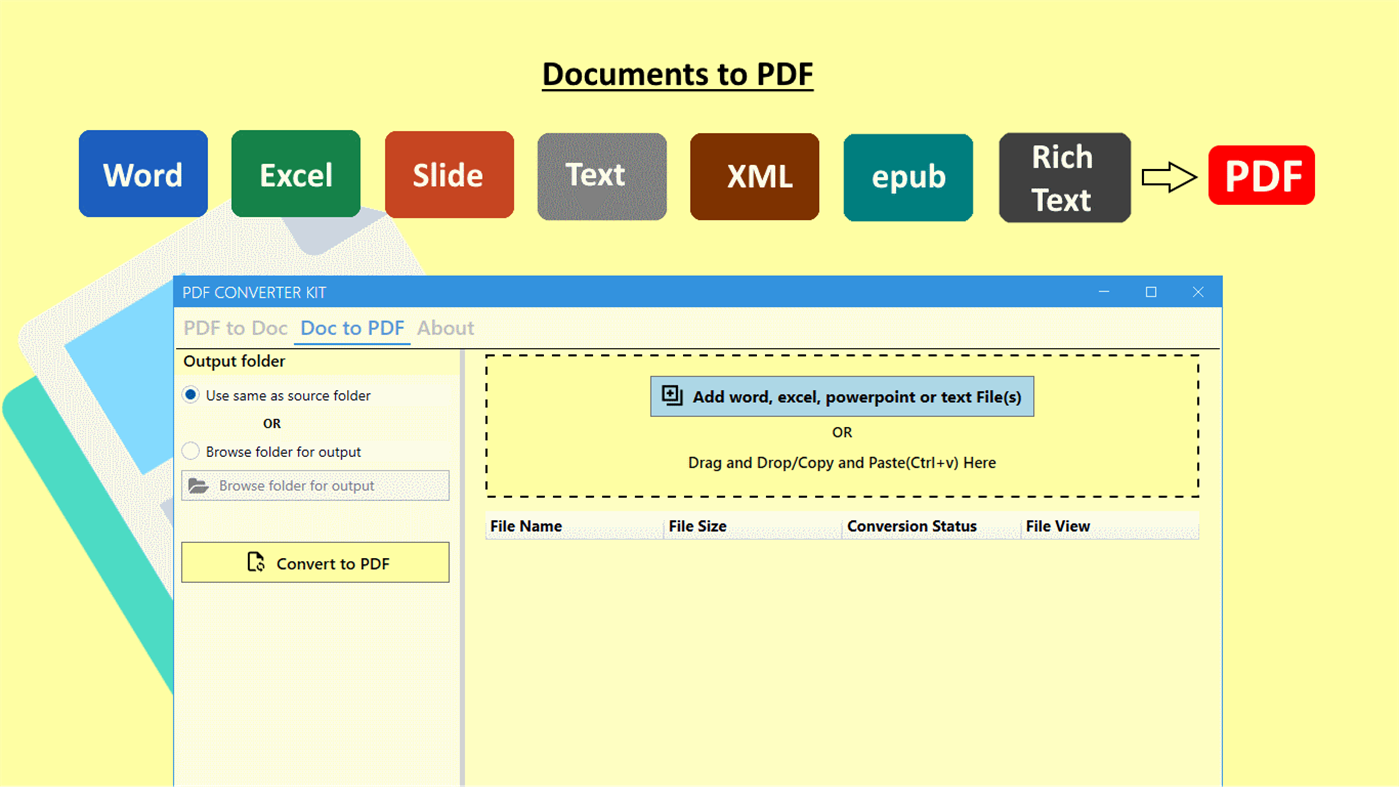
Task: Click the folder icon in Browse folder for output
Action: click(x=197, y=485)
